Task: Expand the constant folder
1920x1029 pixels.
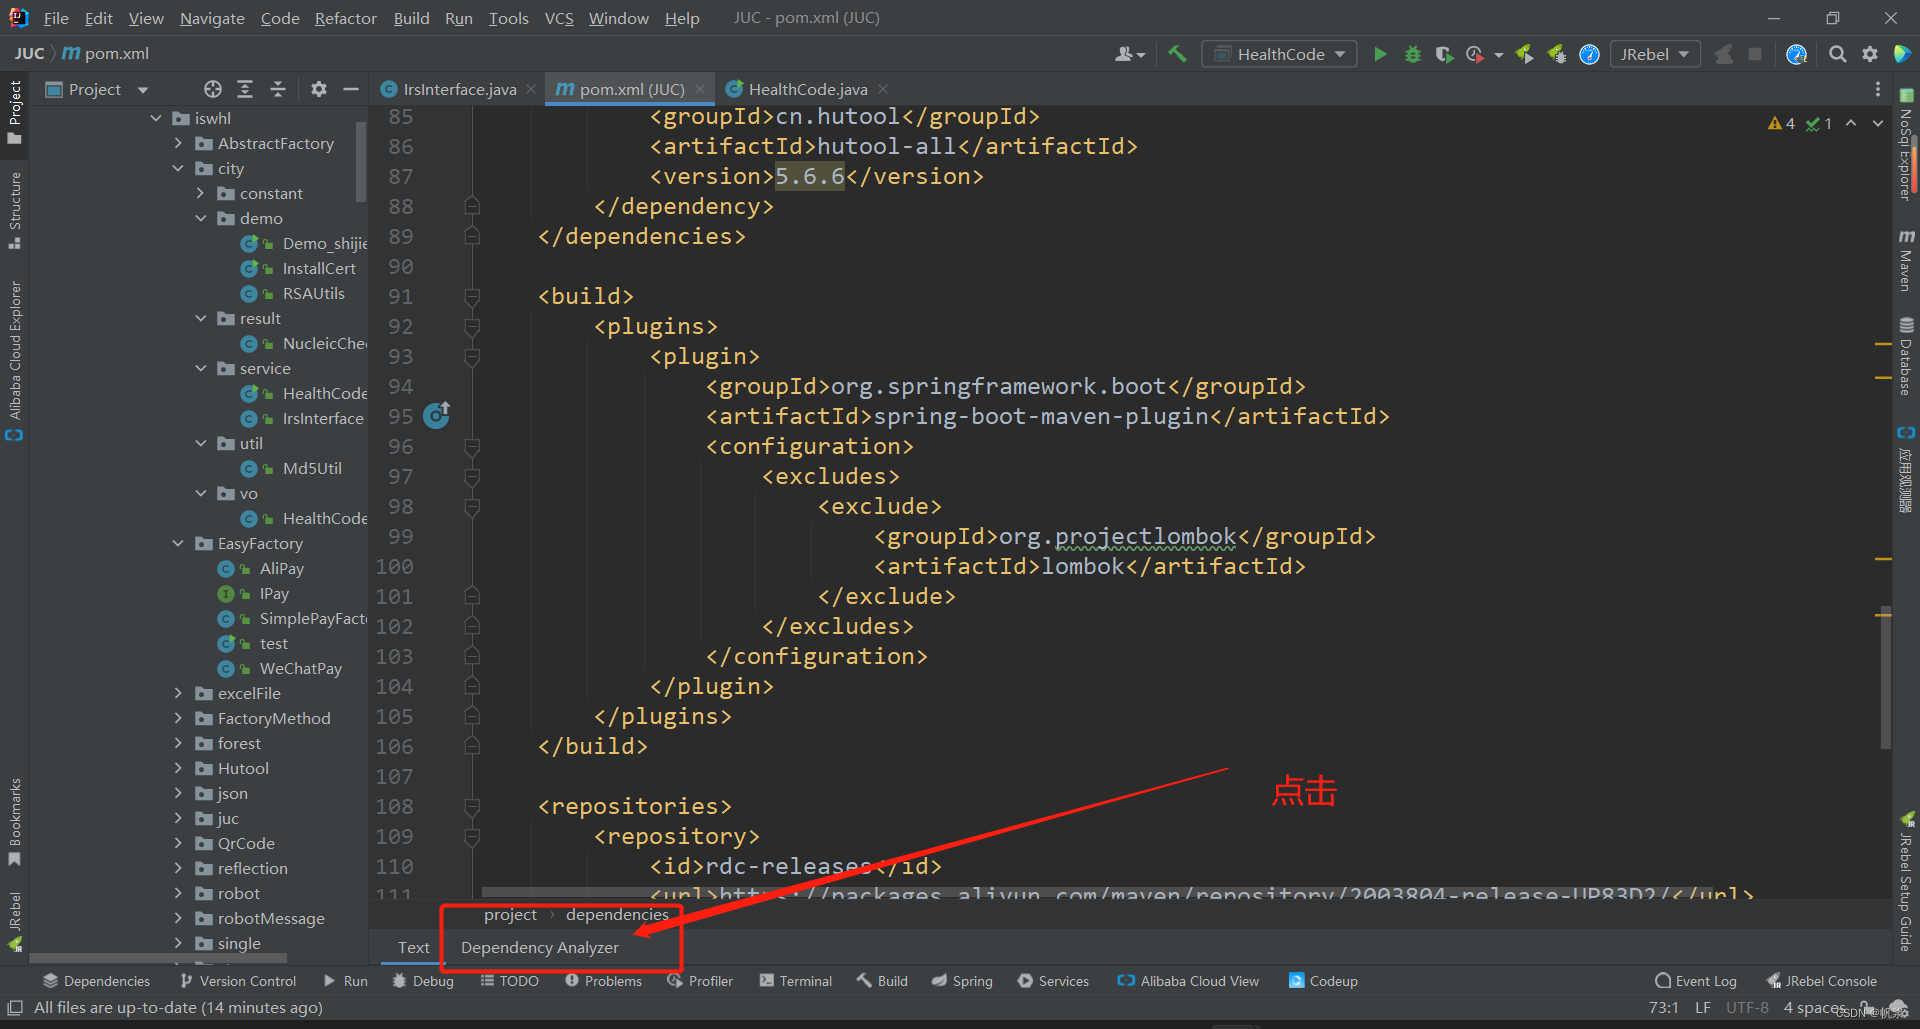Action: tap(200, 193)
